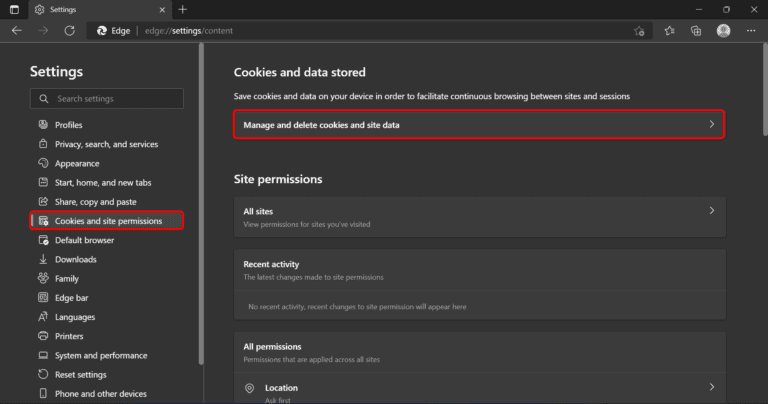
Task: Navigate to System and performance settings
Action: (x=100, y=355)
